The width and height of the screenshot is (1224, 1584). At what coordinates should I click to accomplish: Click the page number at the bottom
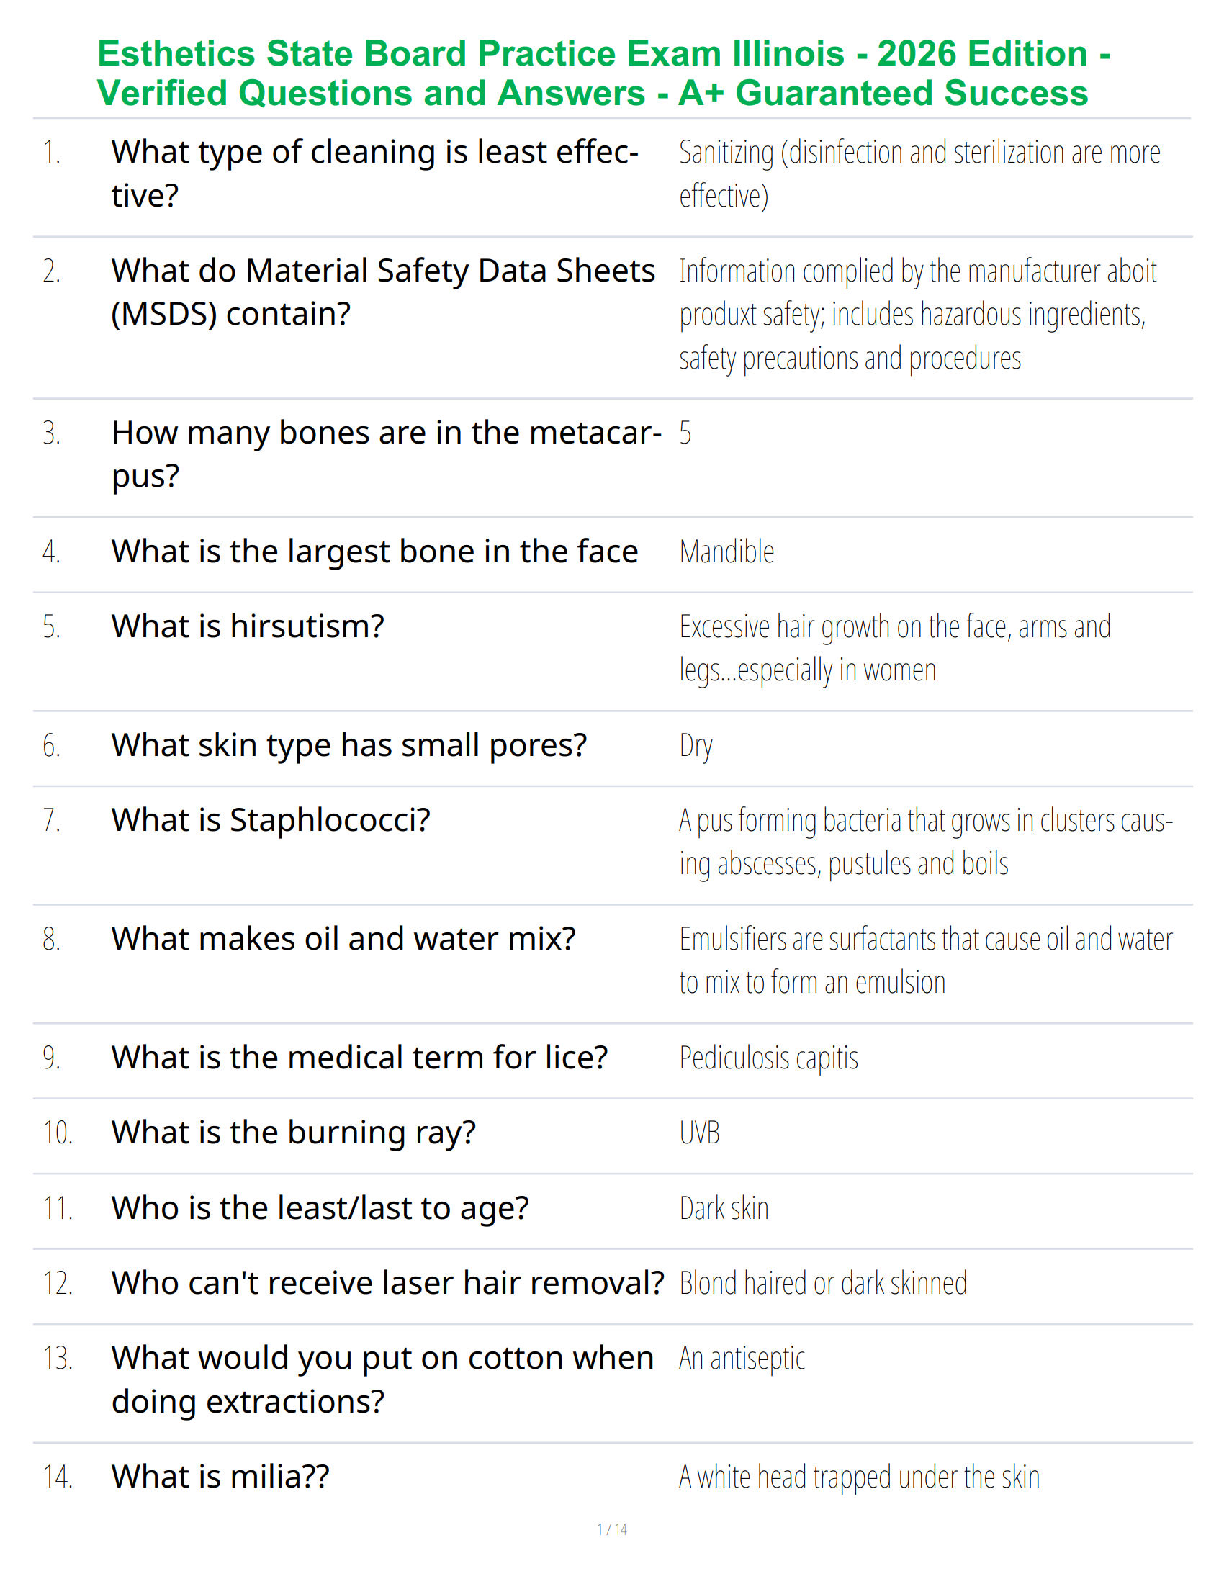pos(612,1529)
